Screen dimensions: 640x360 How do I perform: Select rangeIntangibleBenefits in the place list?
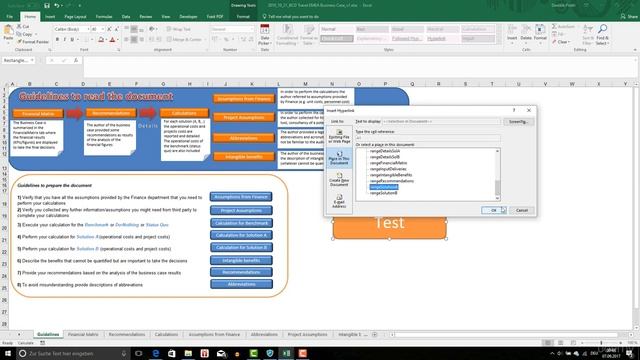point(391,175)
